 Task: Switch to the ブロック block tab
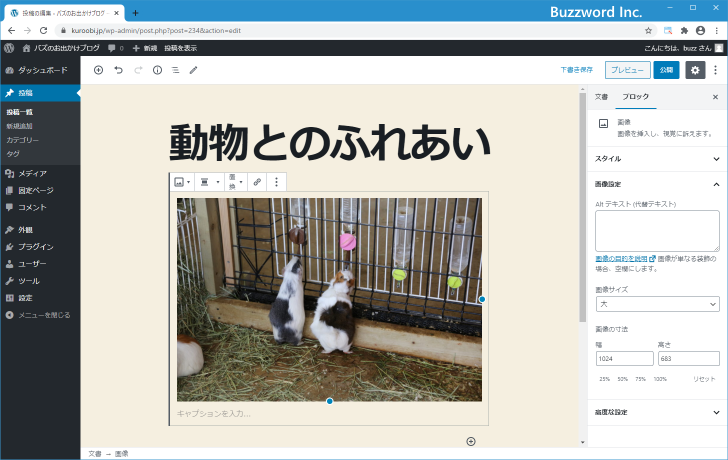(x=636, y=97)
